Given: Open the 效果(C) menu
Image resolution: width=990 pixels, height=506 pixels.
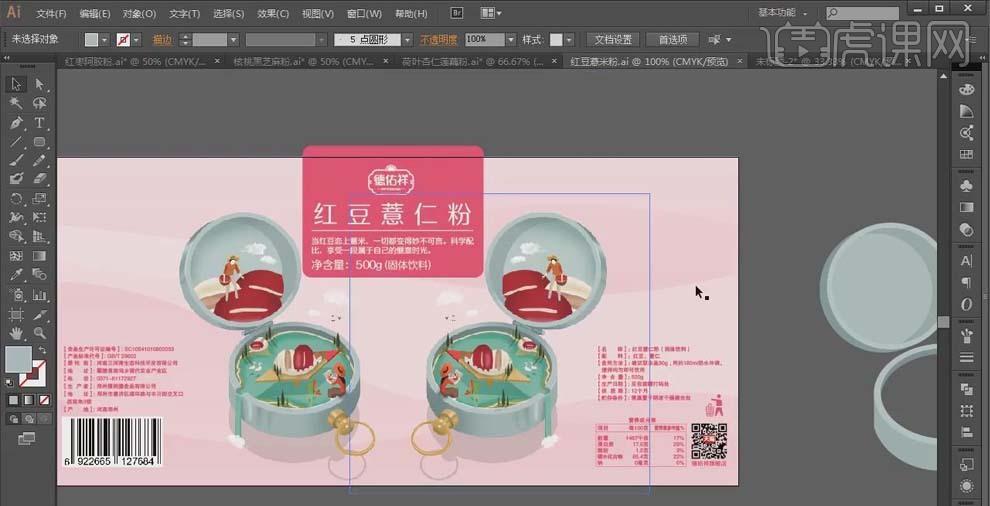Looking at the screenshot, I should 273,13.
